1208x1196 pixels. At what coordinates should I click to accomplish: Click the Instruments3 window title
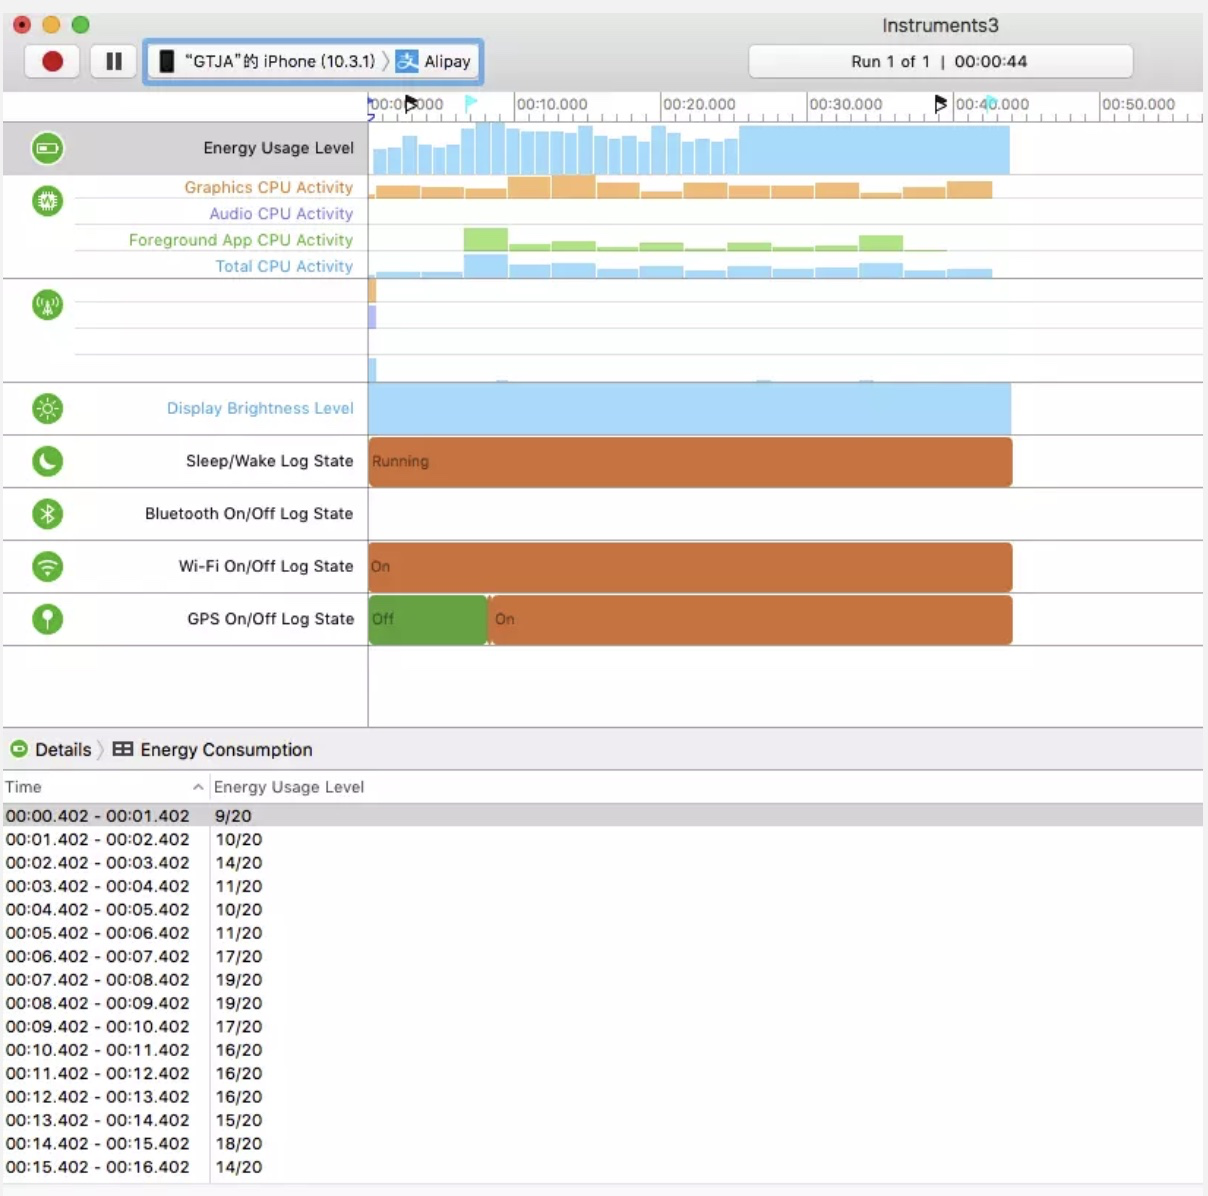point(940,26)
